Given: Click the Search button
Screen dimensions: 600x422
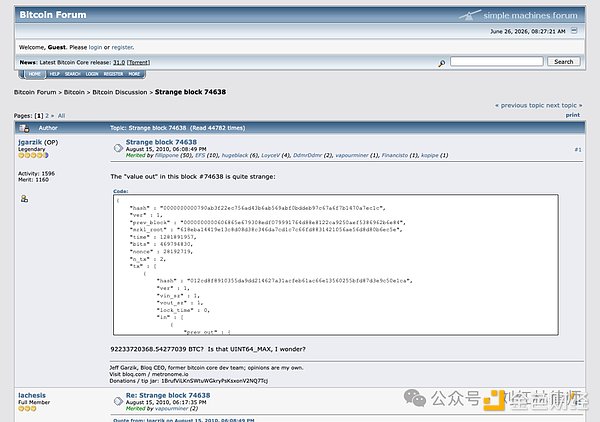Looking at the screenshot, I should 564,62.
